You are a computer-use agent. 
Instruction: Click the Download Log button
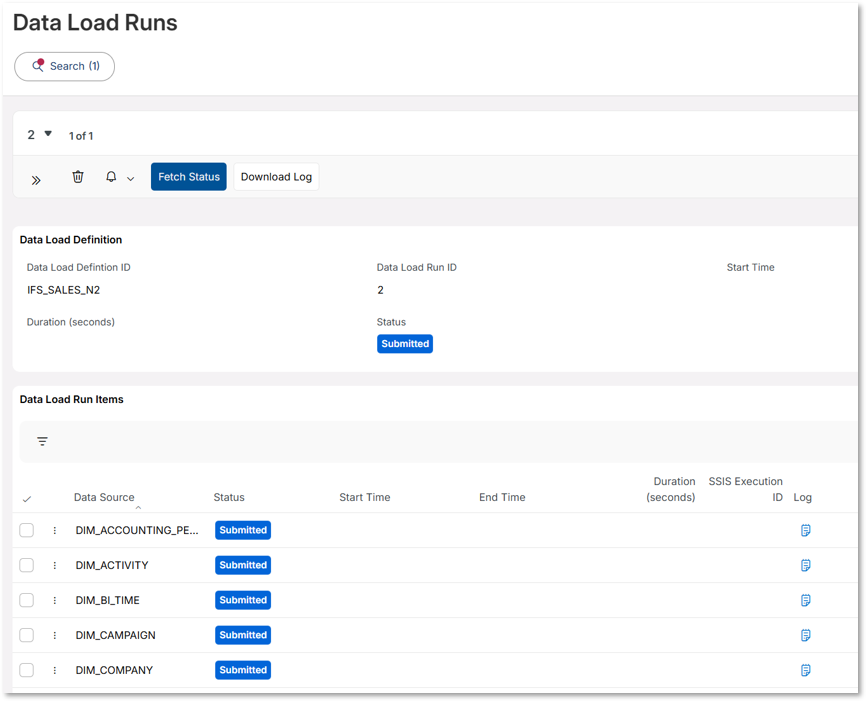(x=276, y=177)
